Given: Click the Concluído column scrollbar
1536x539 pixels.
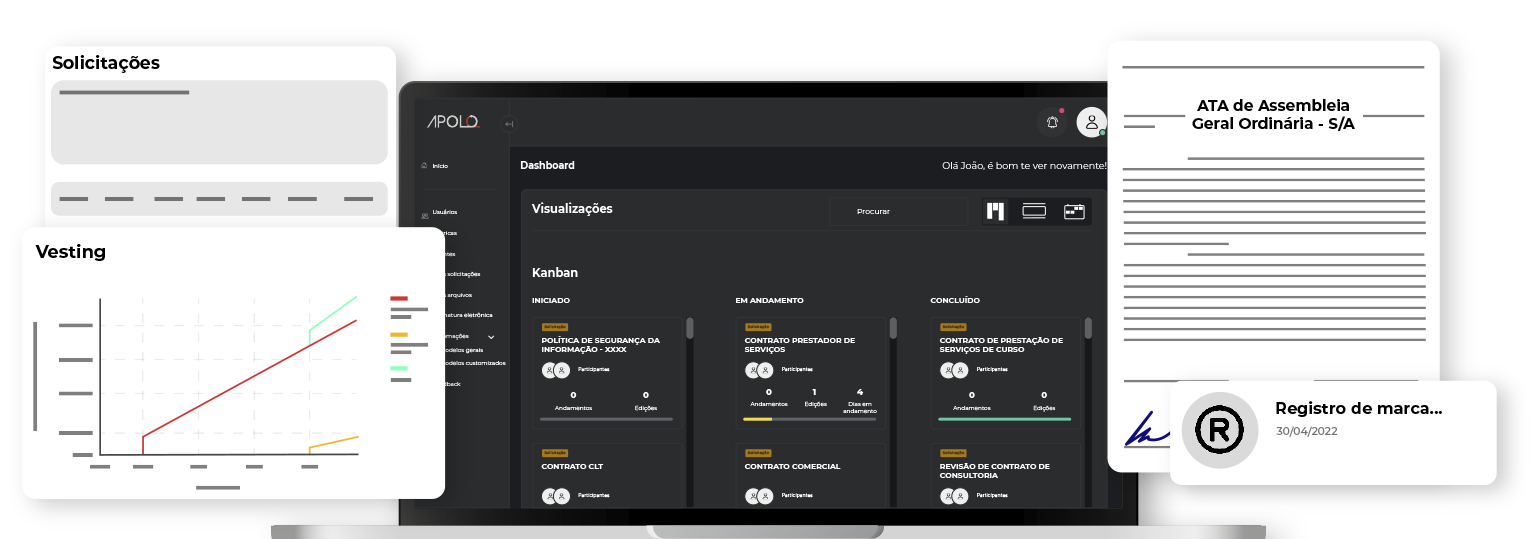Looking at the screenshot, I should click(1088, 328).
